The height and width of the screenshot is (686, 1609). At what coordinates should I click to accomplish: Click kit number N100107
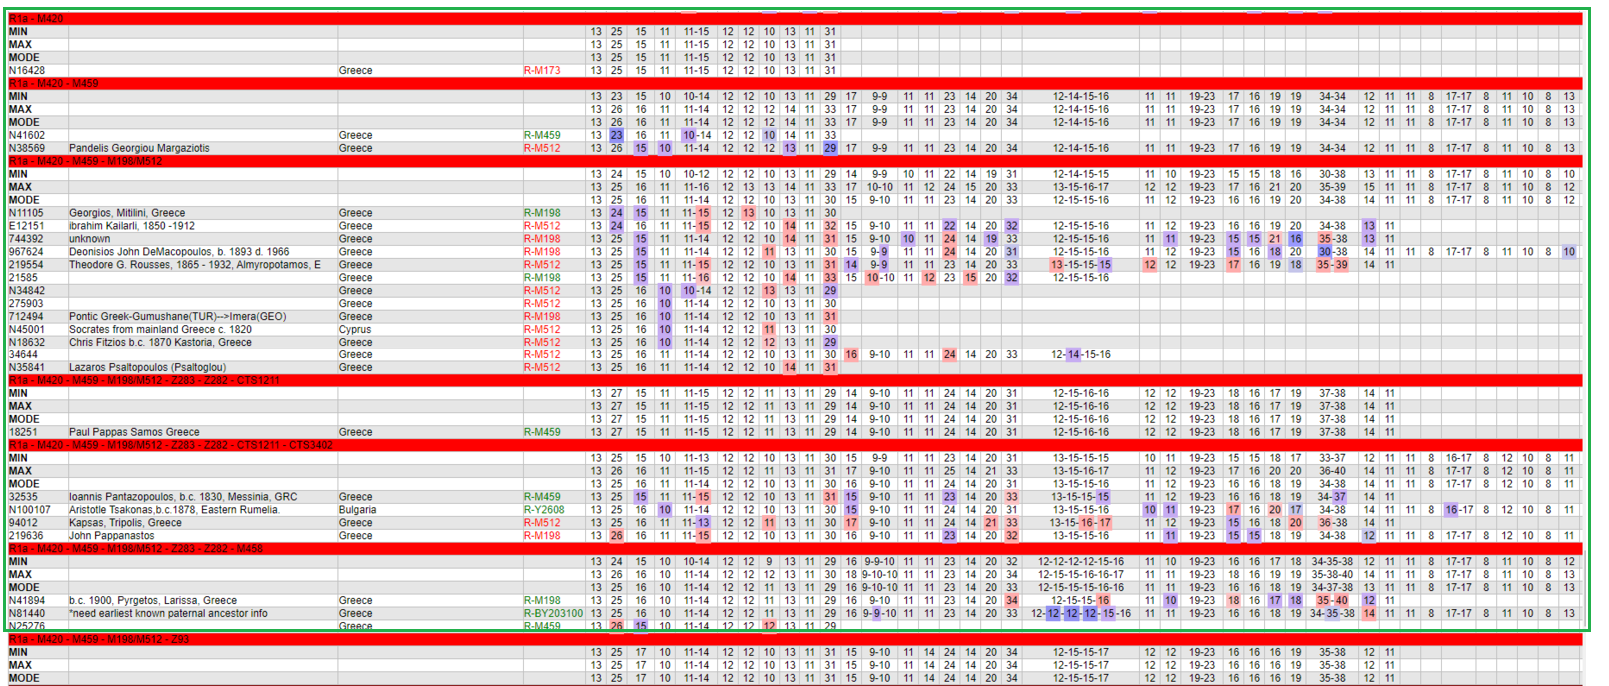30,510
